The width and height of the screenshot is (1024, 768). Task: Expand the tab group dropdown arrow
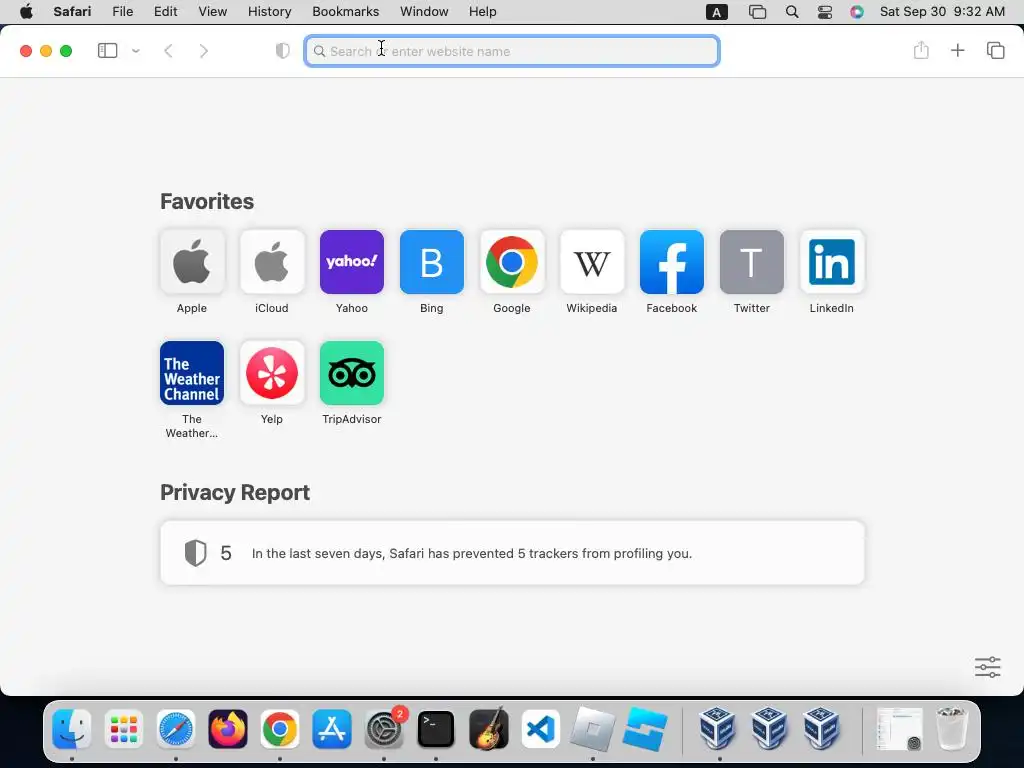(136, 50)
